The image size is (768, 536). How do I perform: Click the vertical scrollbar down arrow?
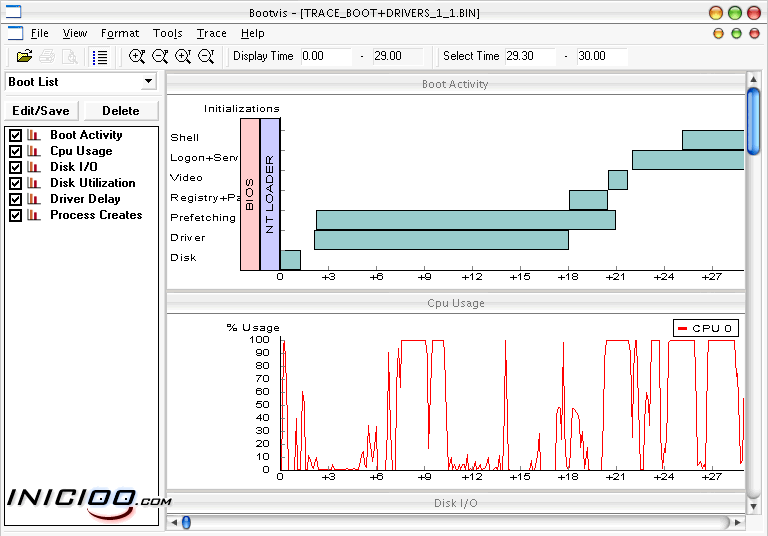(x=753, y=506)
